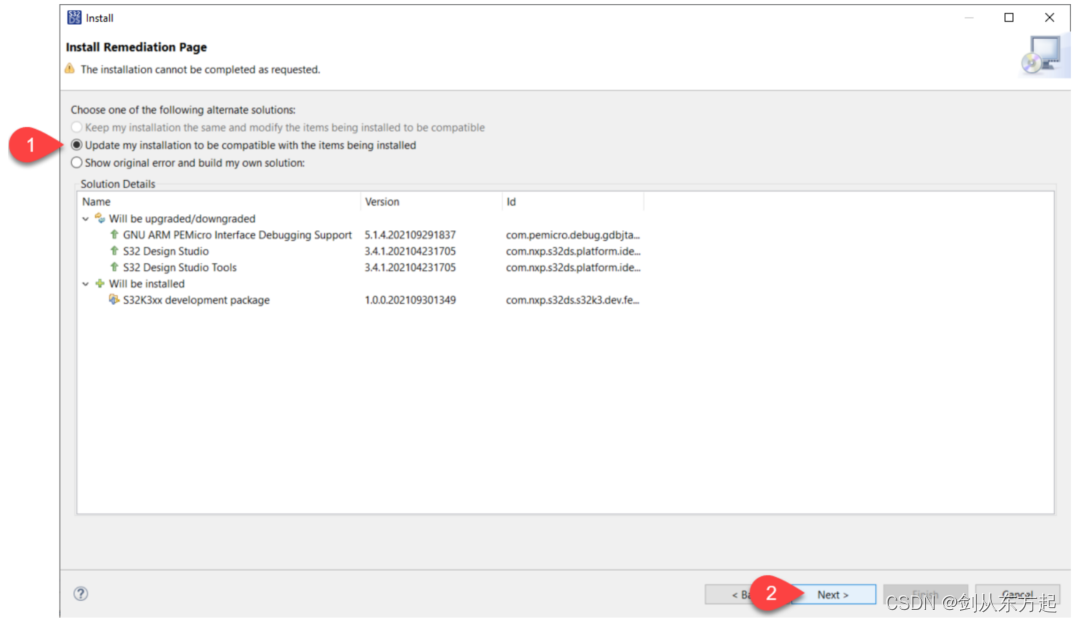This screenshot has height=622, width=1072.
Task: Click the green arrow icon for GNU ARM PEMicro
Action: (114, 234)
